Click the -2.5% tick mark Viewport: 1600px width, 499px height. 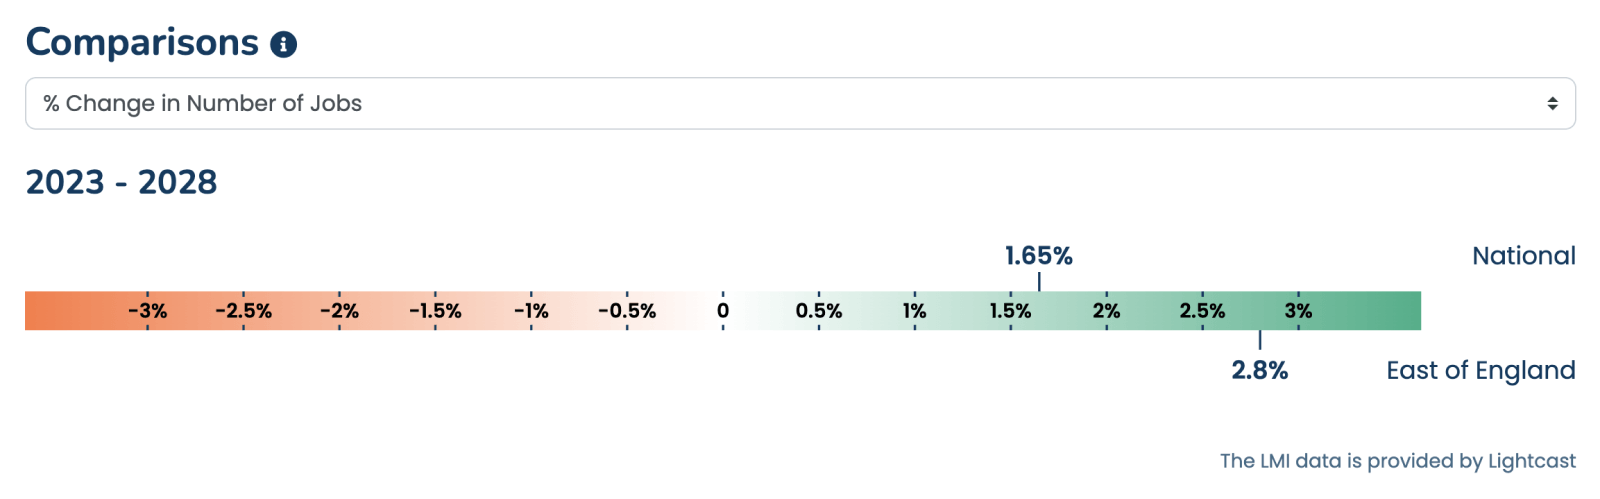click(x=244, y=311)
